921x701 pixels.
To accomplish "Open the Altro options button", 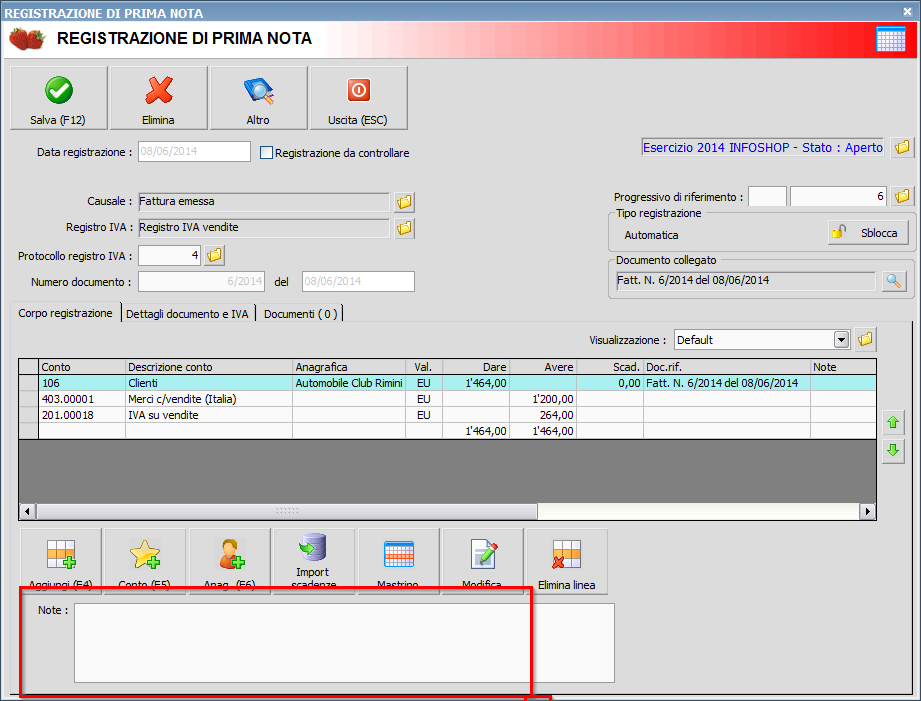I will (258, 98).
